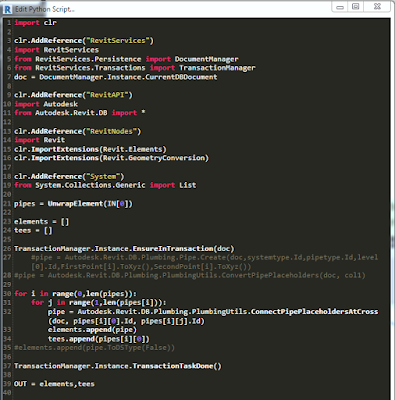This screenshot has width=395, height=400.
Task: Close the Edit Python Script window
Action: coord(377,7)
